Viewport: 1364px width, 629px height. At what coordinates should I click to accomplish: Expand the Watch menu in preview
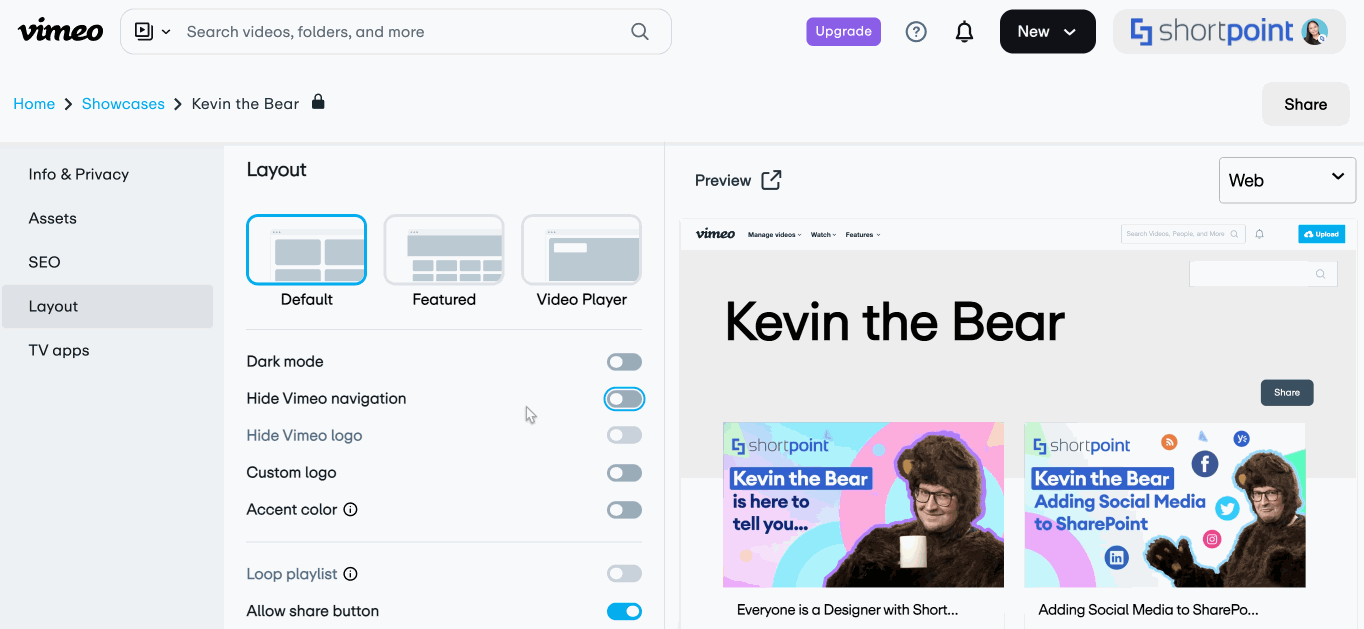[x=823, y=235]
